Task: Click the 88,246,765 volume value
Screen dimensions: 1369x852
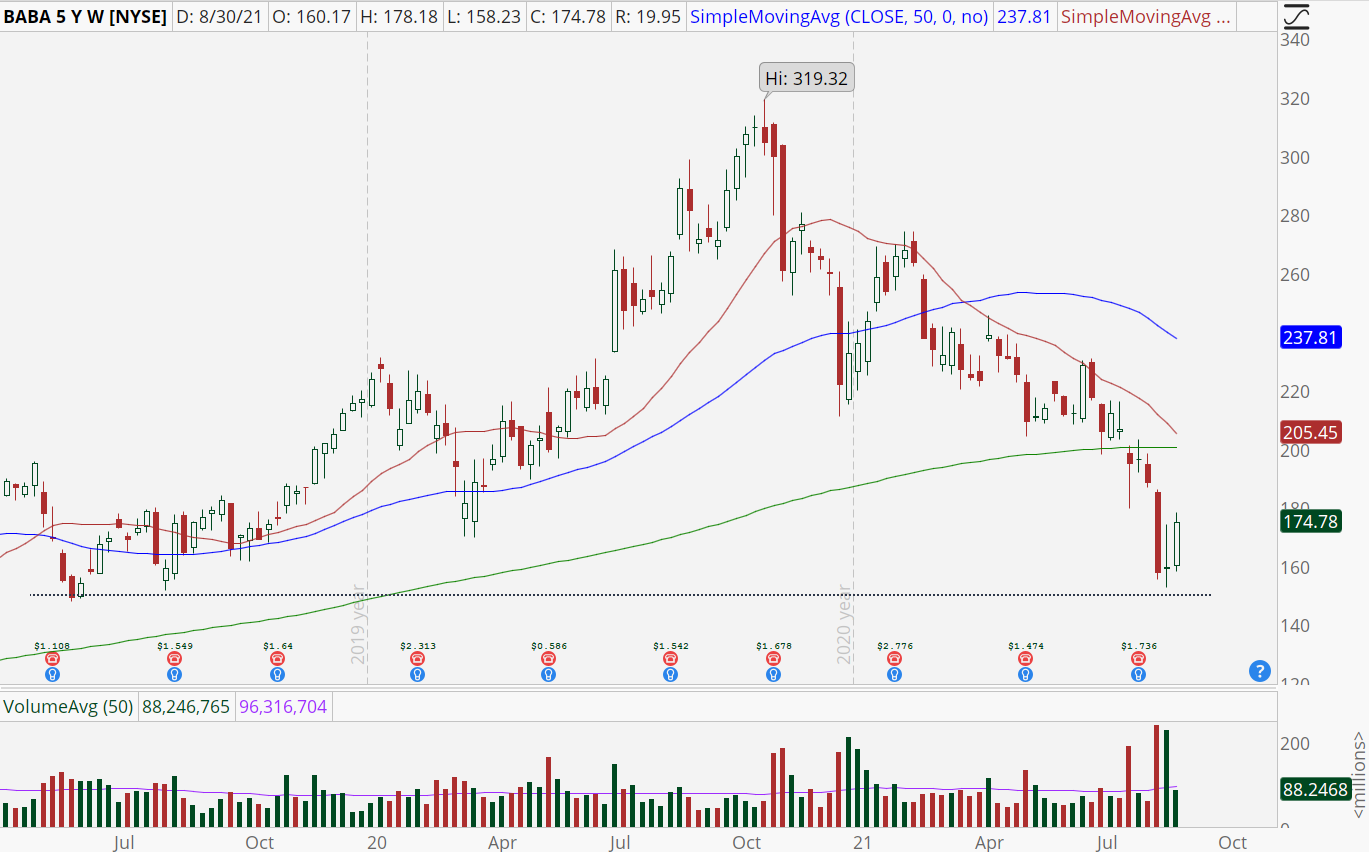Action: click(186, 707)
